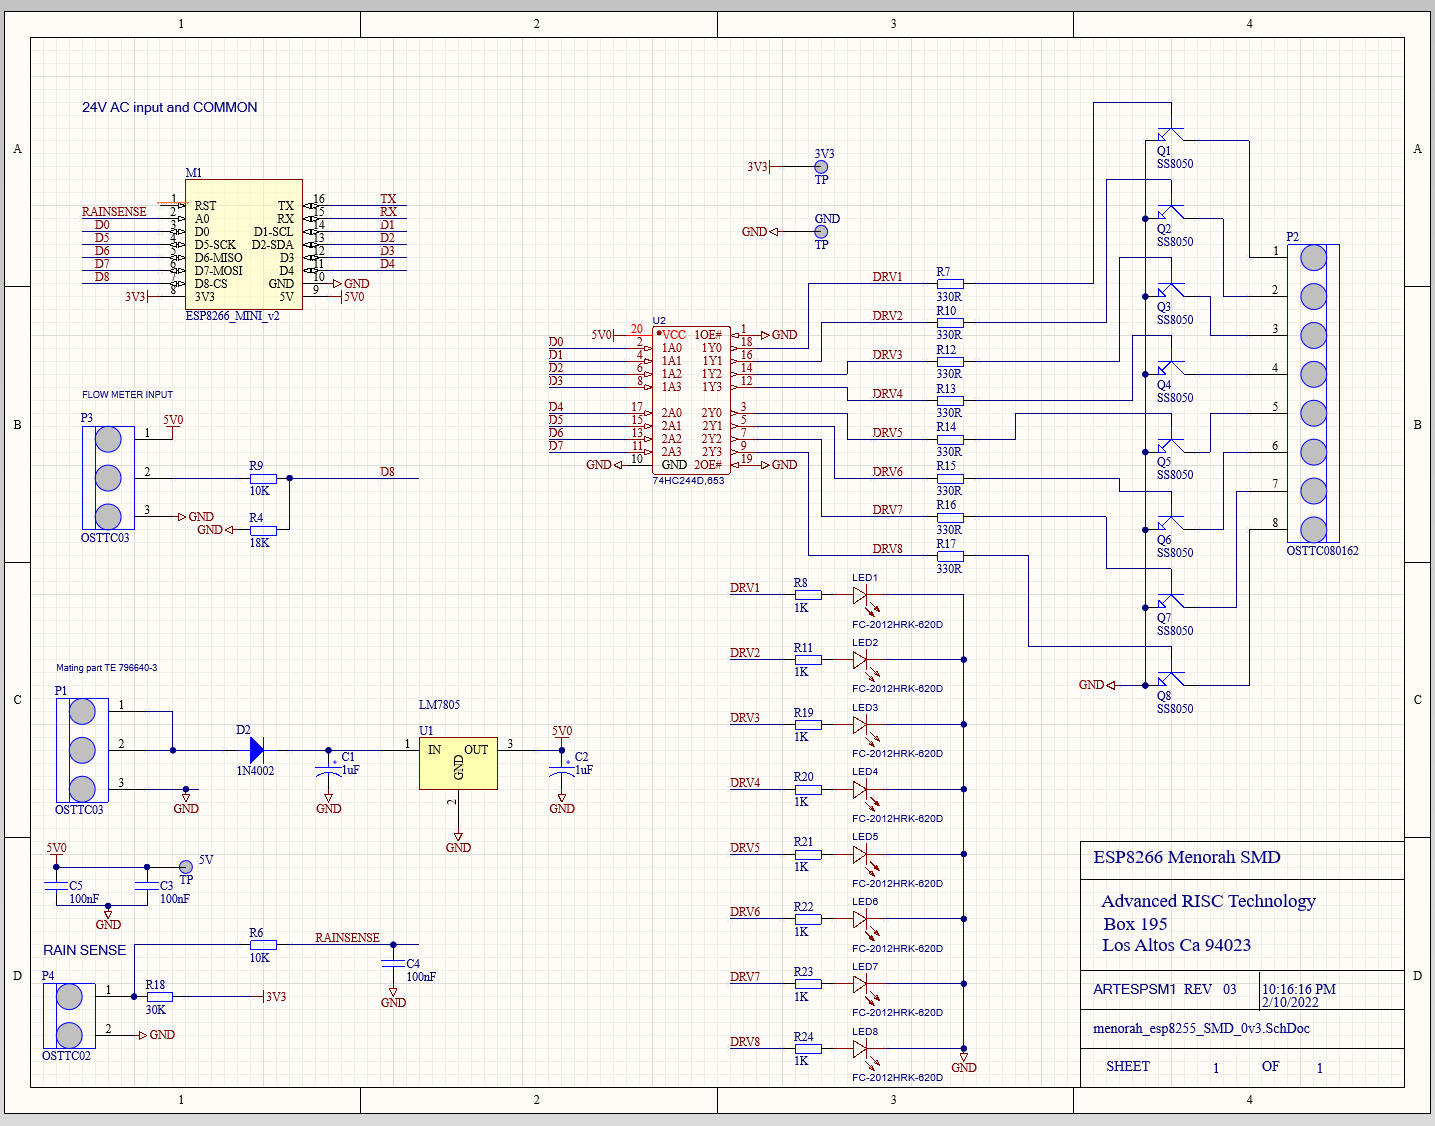Click resistor R9 10K symbol

[263, 479]
